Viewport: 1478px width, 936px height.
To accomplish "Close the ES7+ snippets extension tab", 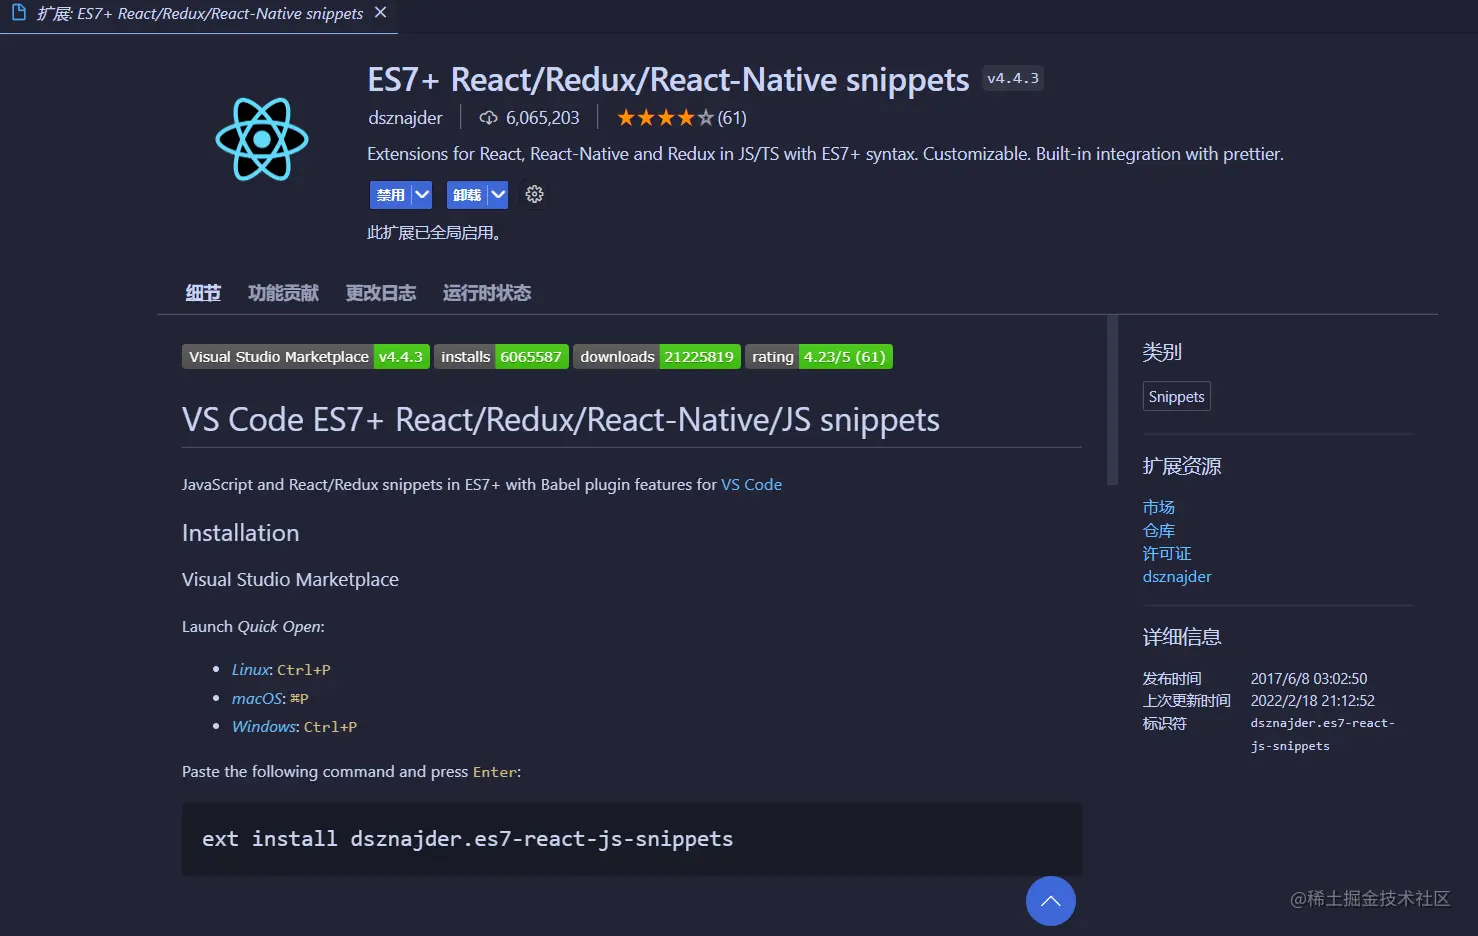I will click(x=380, y=13).
